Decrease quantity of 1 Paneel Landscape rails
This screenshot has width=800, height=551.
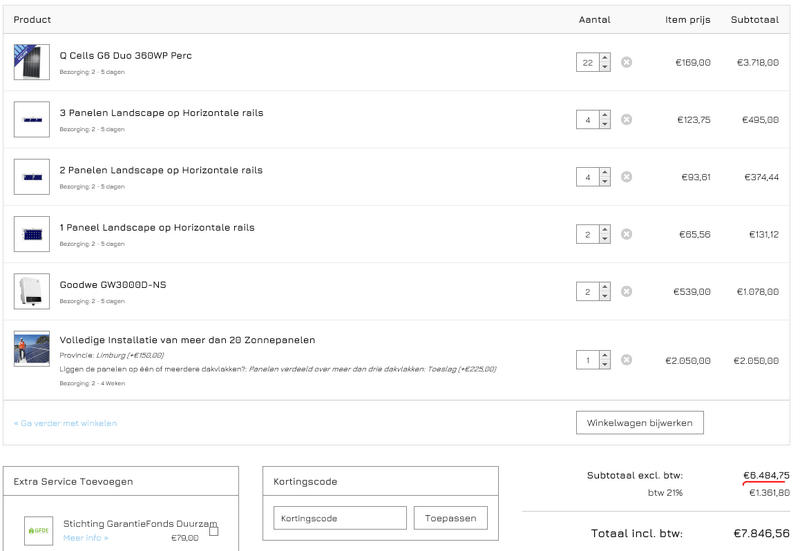pyautogui.click(x=605, y=239)
